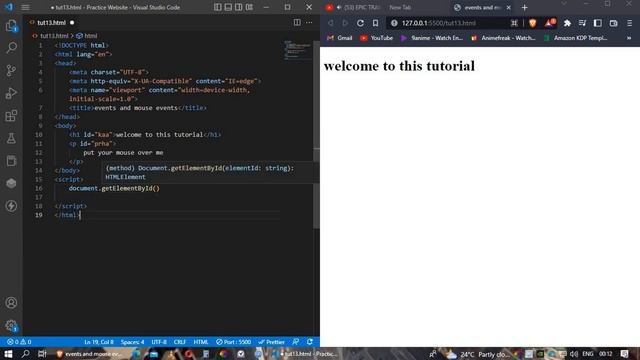Split the editor right
Viewport: 640px width, 360px height.
[297, 22]
